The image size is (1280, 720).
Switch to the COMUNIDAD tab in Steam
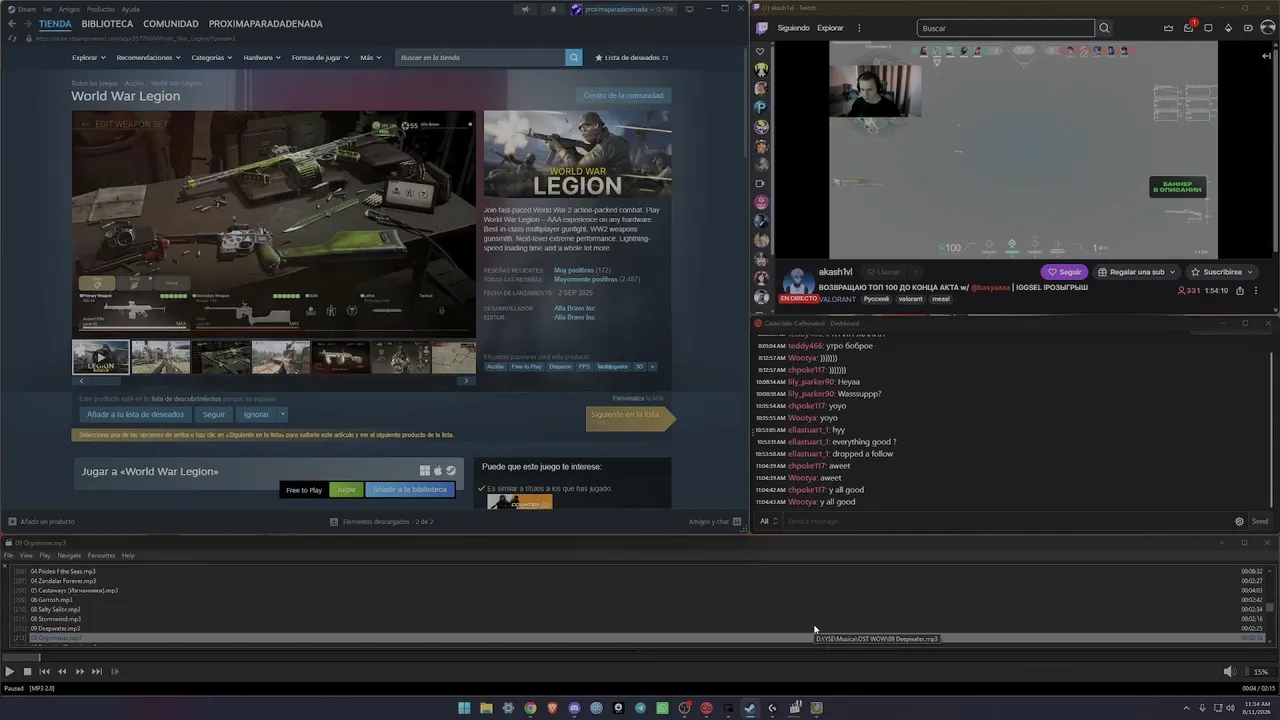171,24
